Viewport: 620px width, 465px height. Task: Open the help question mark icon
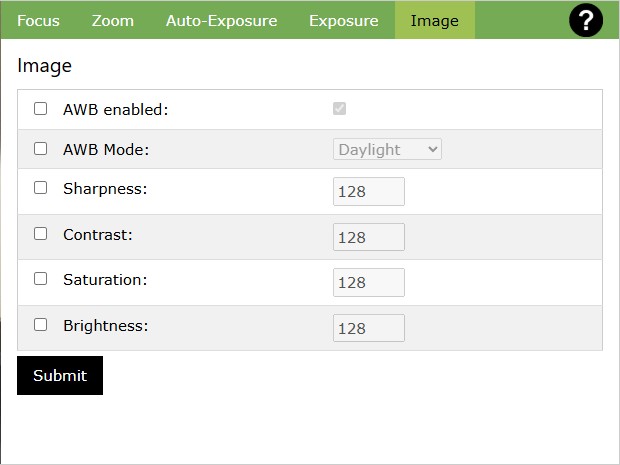[x=585, y=20]
